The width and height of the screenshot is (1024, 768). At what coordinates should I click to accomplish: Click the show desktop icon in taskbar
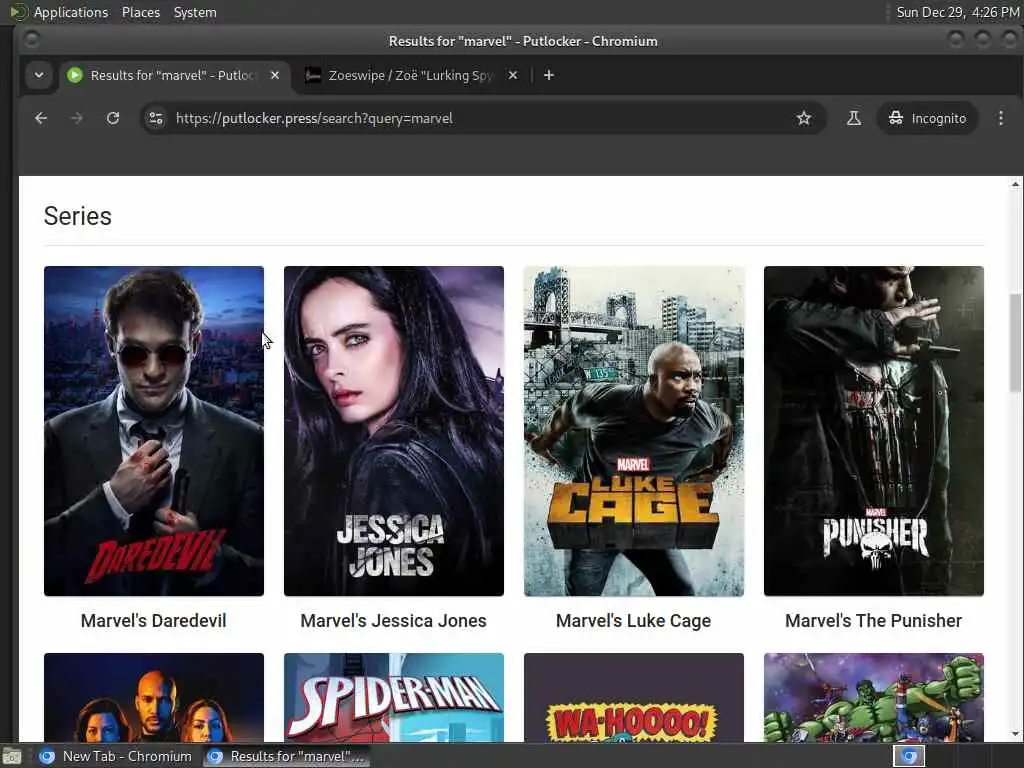[x=12, y=757]
